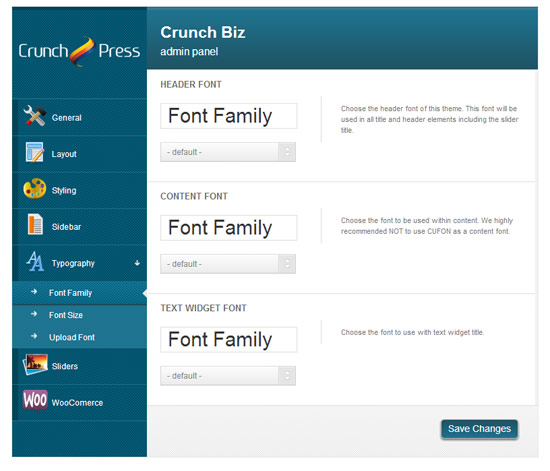Select the Styling paint palette icon
The image size is (550, 471).
click(34, 189)
